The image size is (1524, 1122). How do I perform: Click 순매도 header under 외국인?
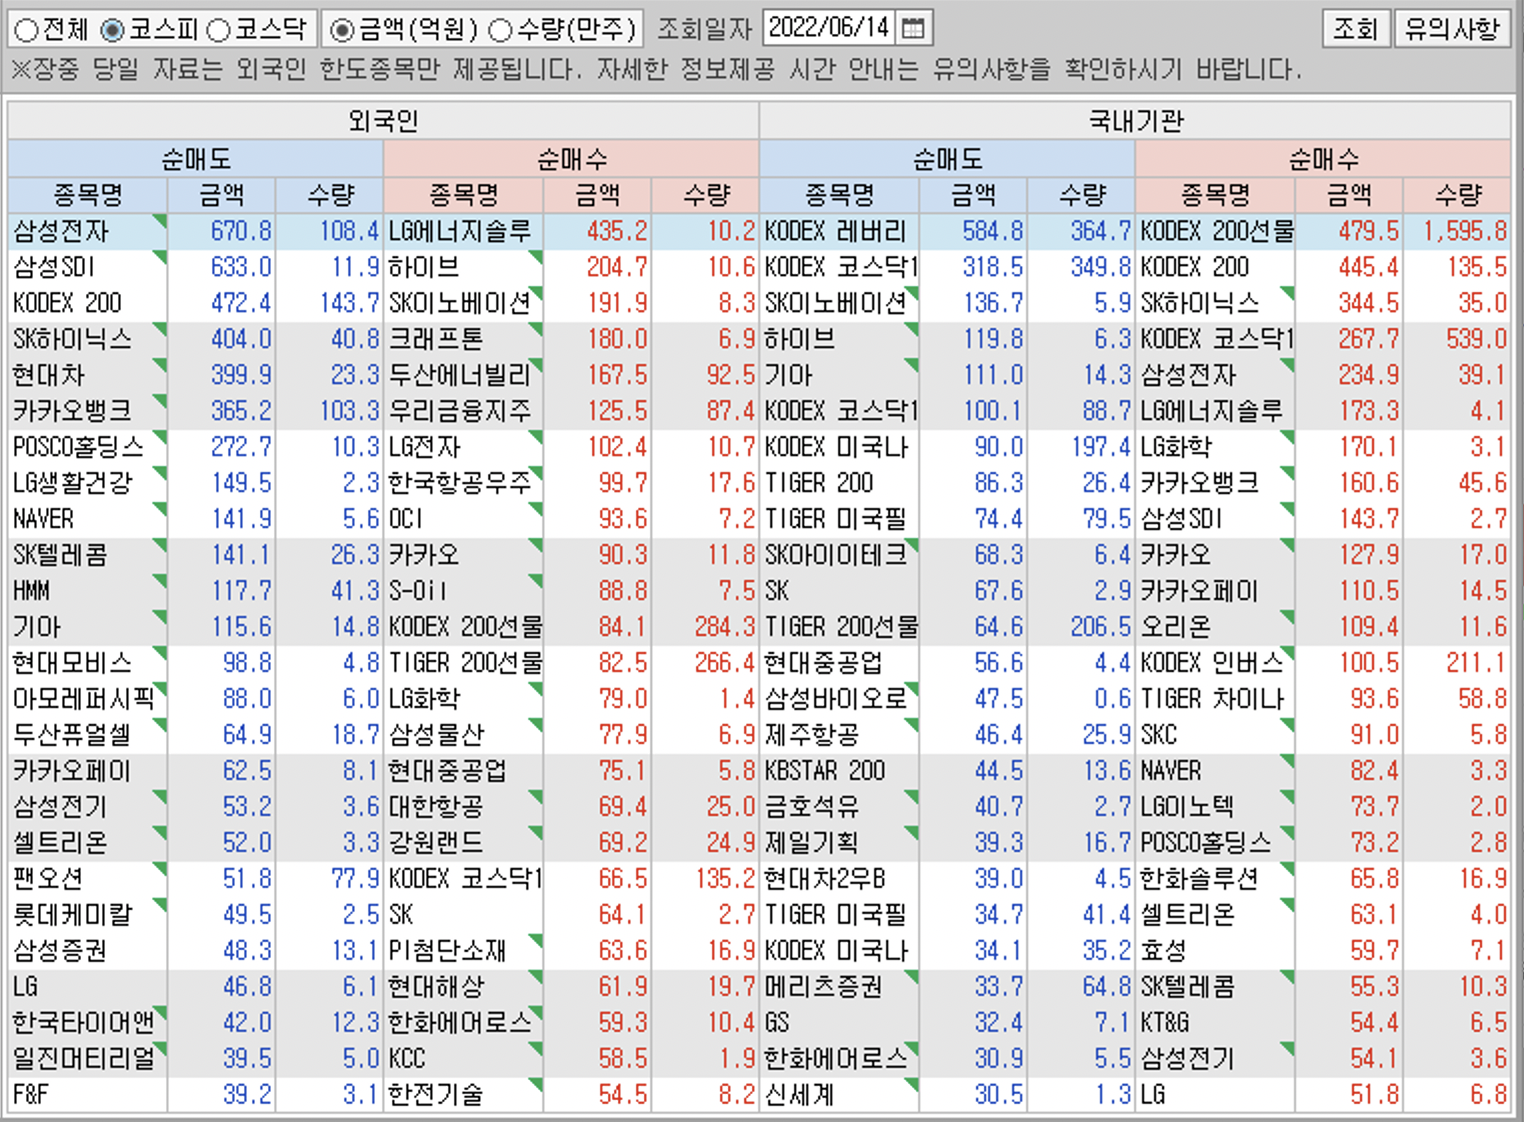[x=196, y=159]
